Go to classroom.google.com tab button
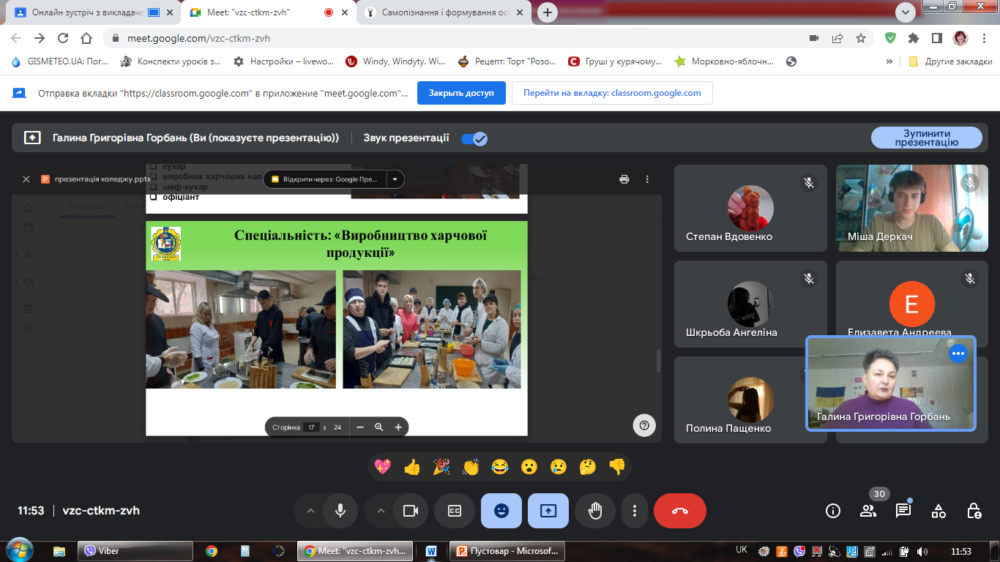 612,93
